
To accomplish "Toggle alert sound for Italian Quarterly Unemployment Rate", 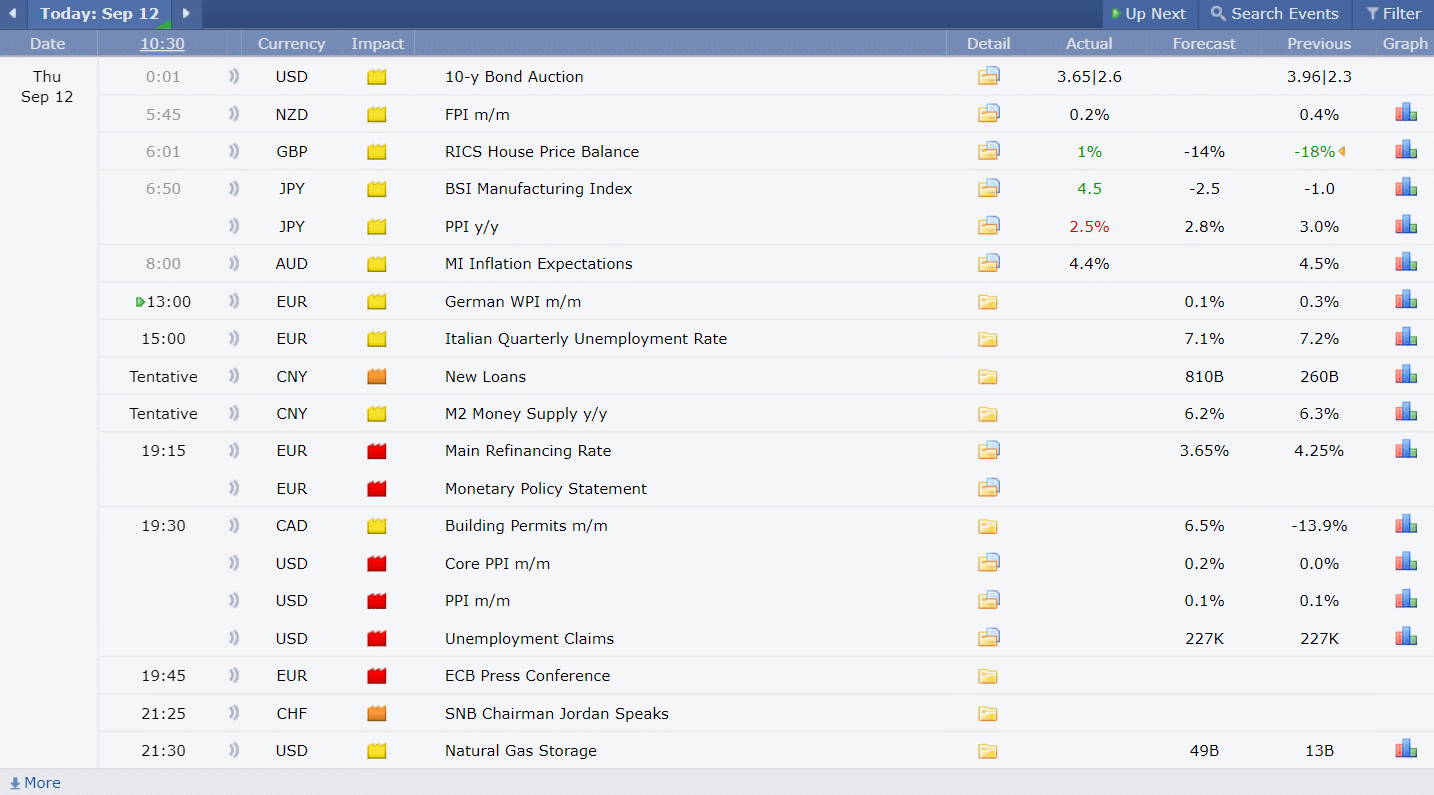I will pos(234,338).
